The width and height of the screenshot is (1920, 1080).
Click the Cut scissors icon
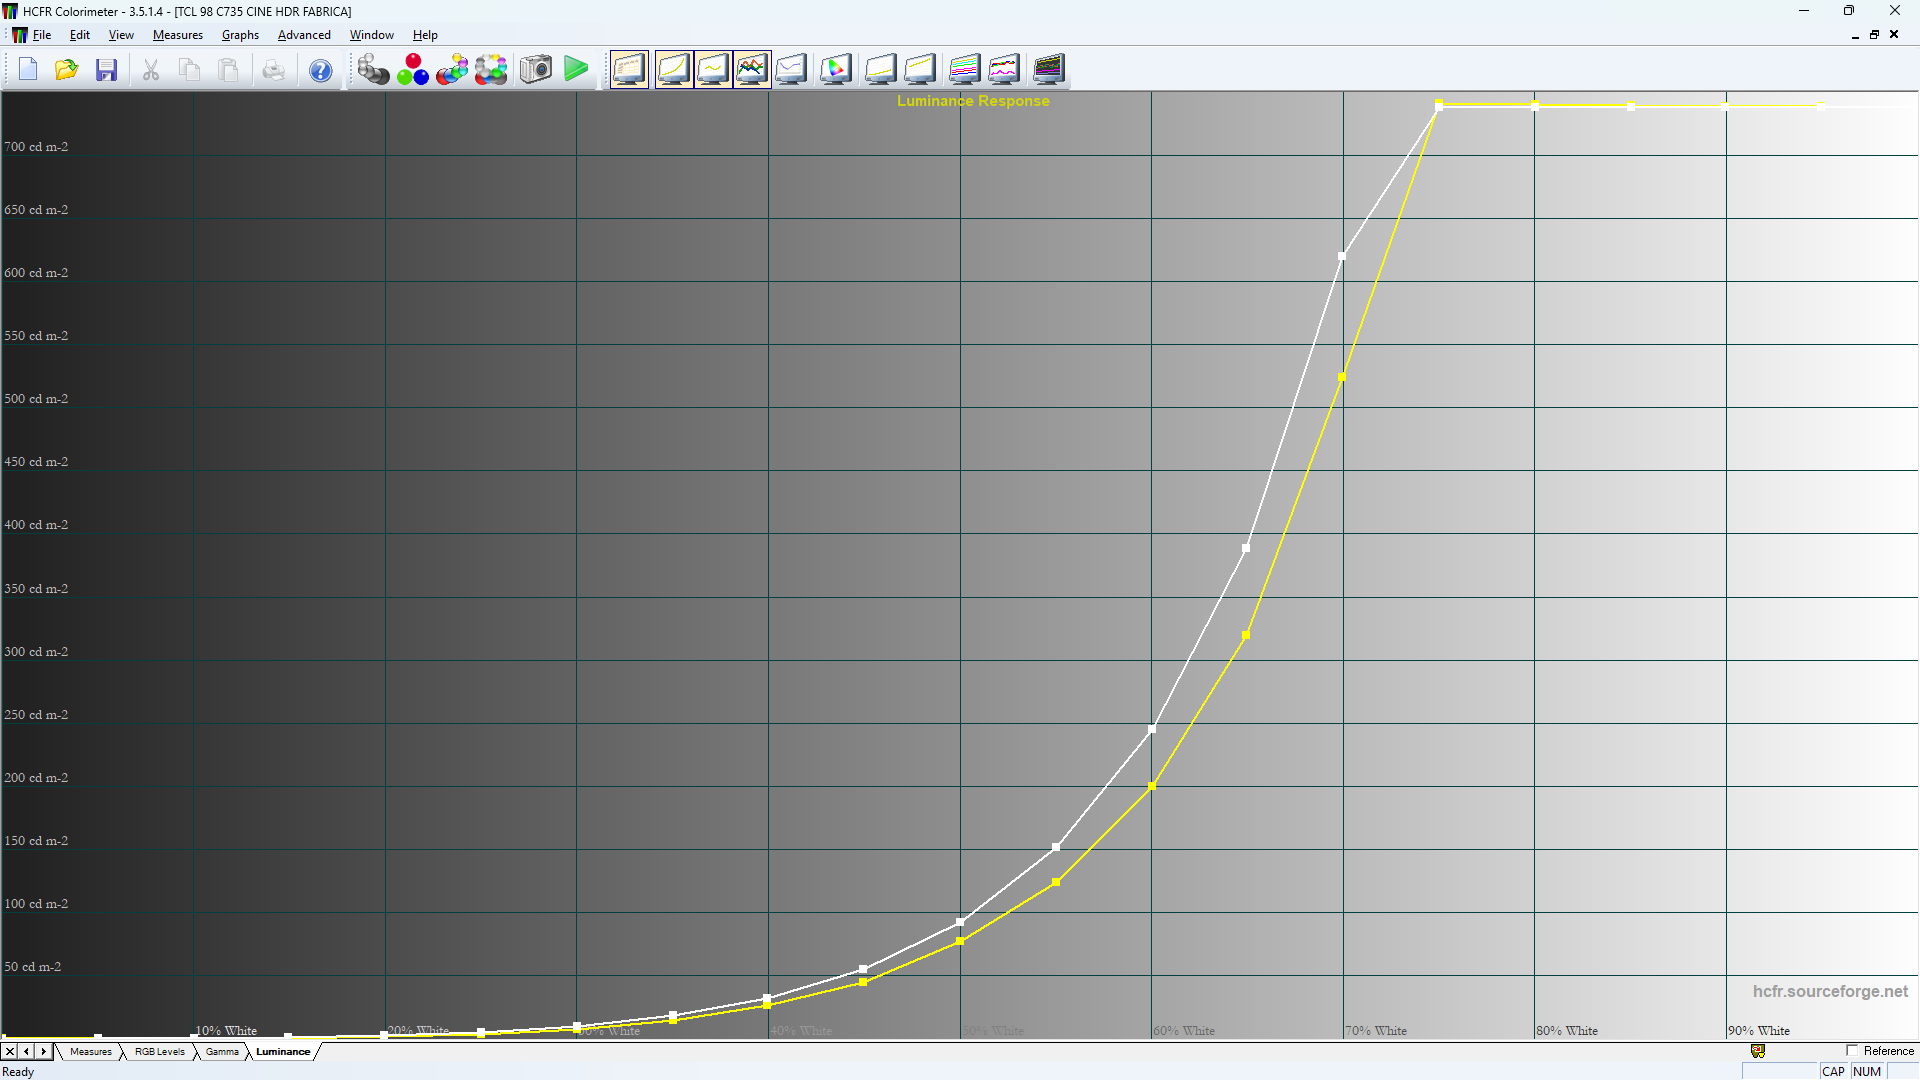(151, 70)
